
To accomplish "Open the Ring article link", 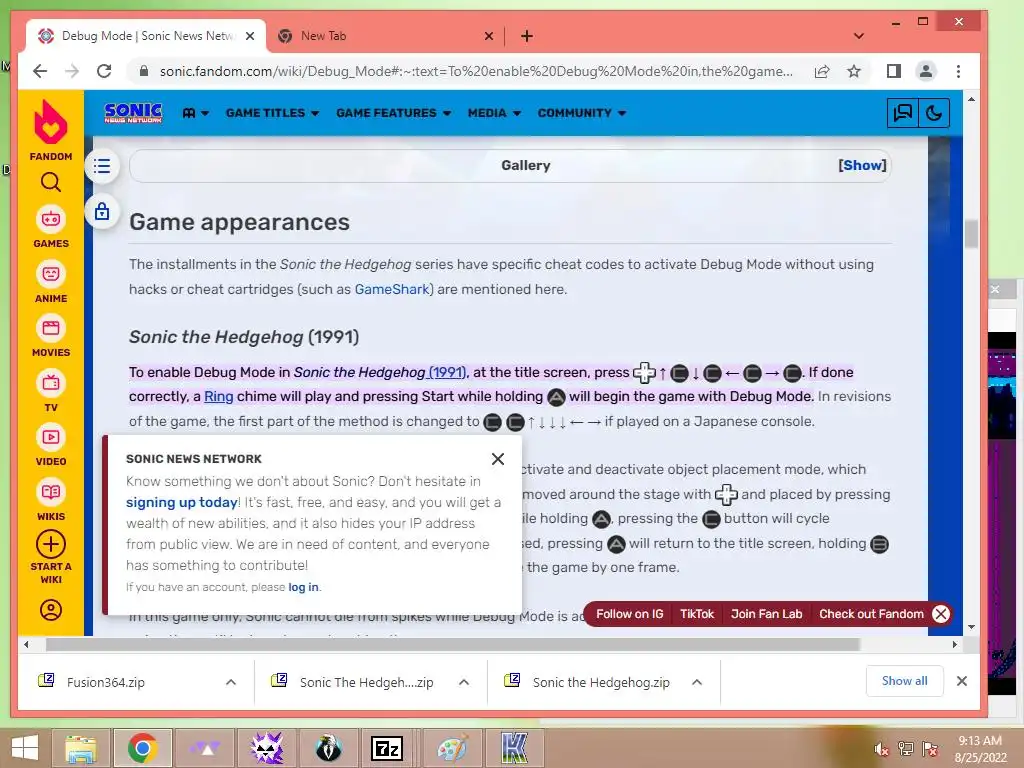I will tap(218, 396).
